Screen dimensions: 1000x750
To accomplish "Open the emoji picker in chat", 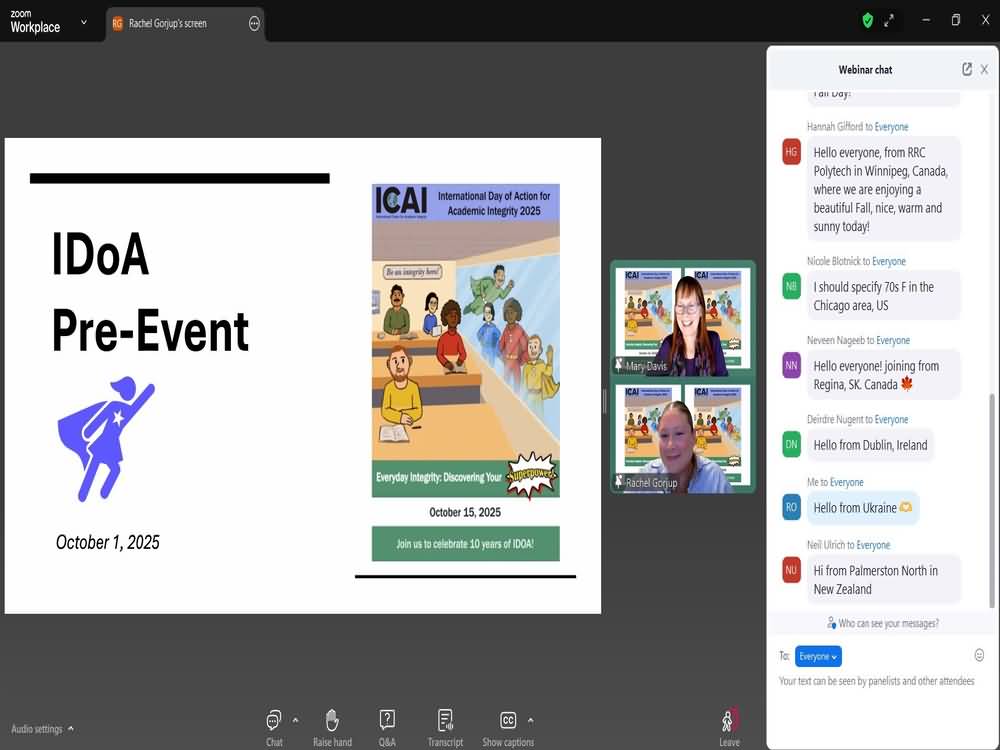I will tap(979, 655).
